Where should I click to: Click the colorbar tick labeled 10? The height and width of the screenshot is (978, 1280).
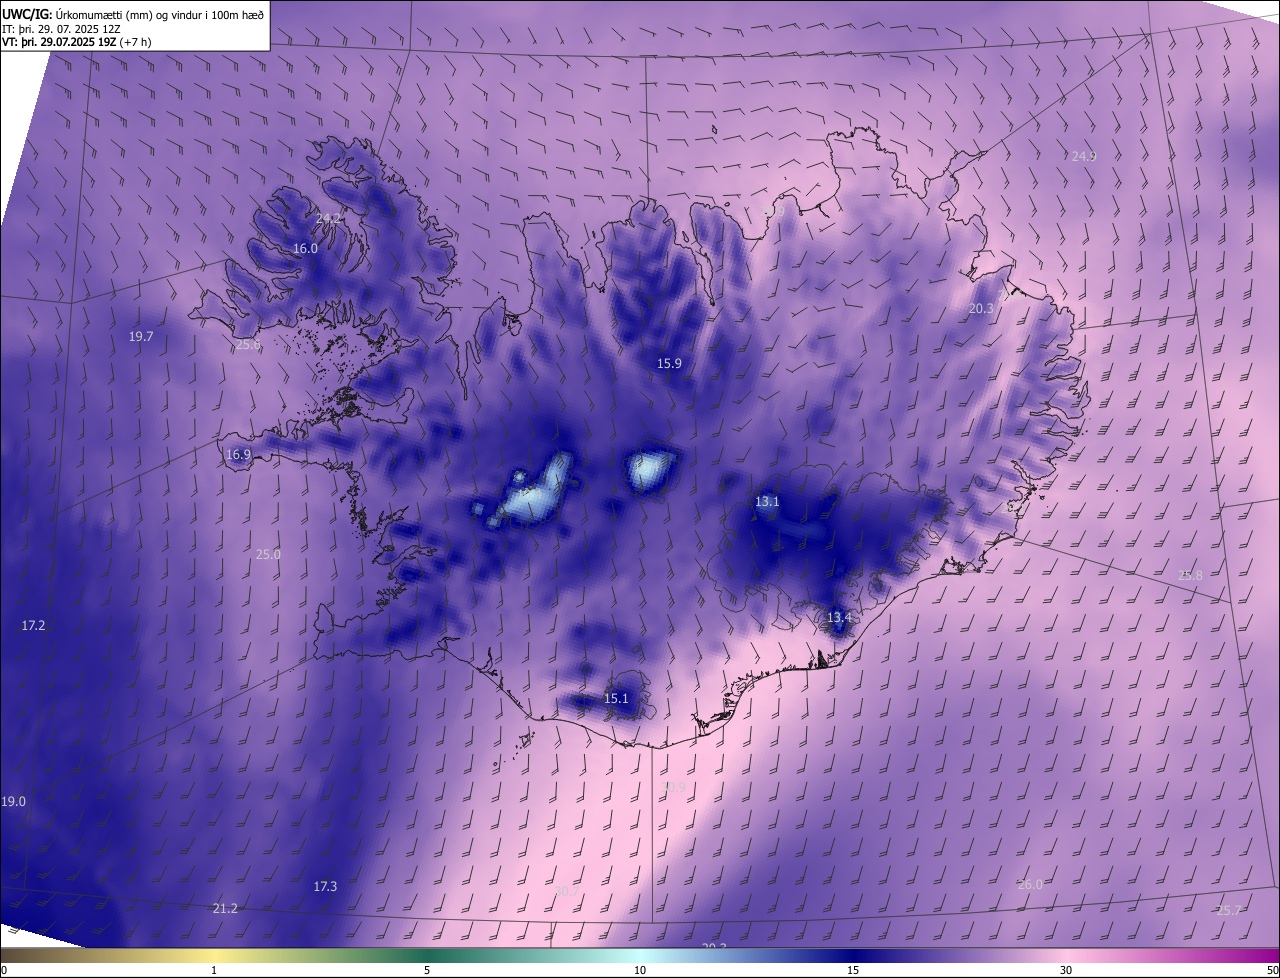click(x=640, y=970)
